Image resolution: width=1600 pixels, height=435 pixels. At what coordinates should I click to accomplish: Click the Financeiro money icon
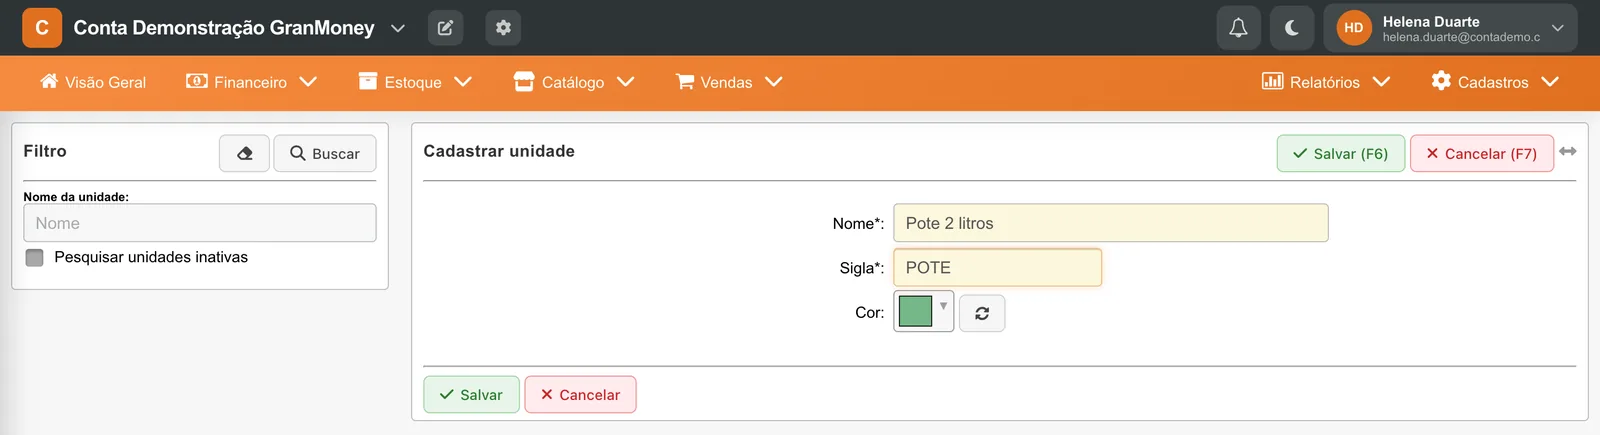click(197, 81)
